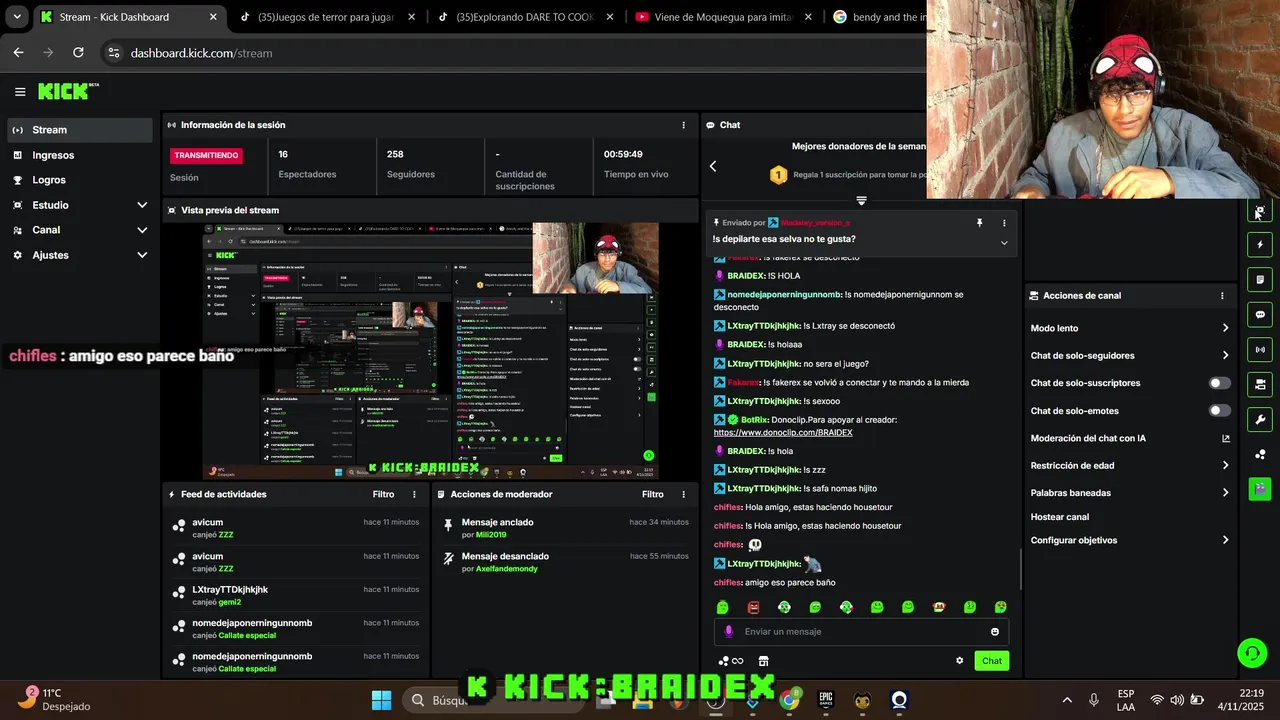Open the shop icon below message box
1280x720 pixels.
click(x=764, y=661)
